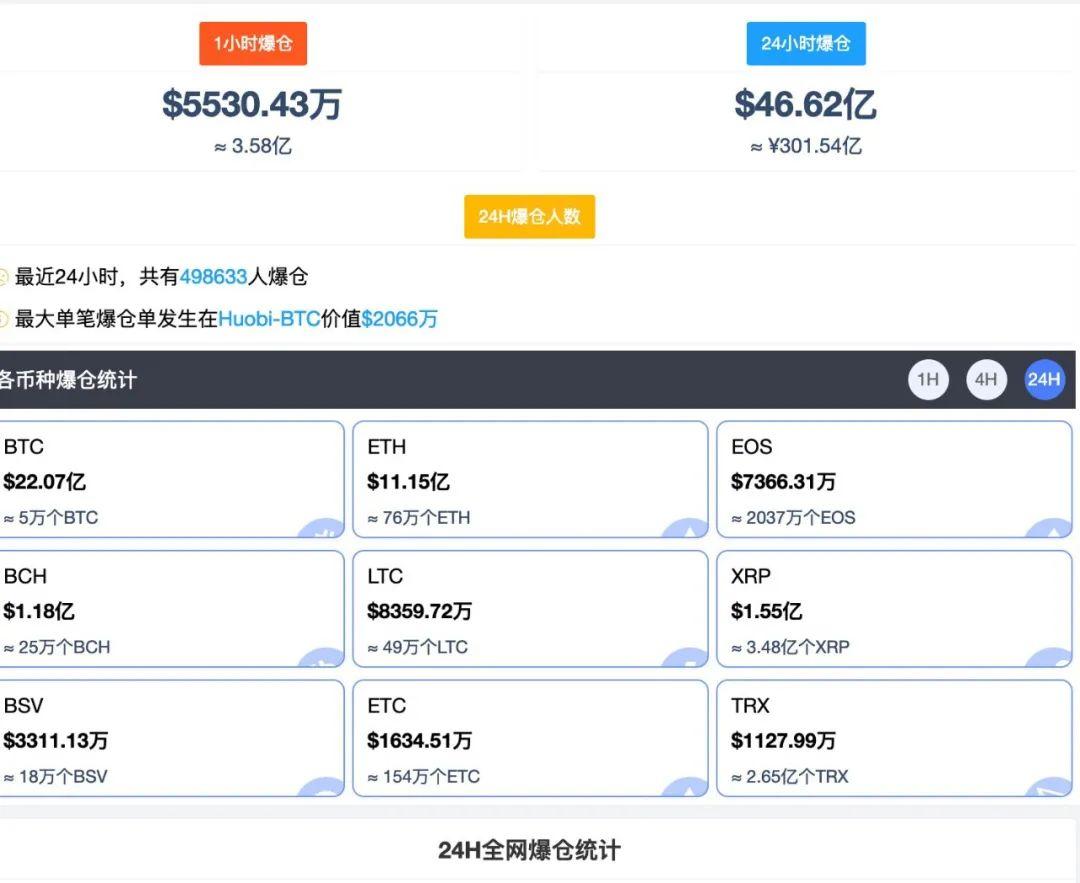Switch to the 4H time filter
Screen dimensions: 1080x883
pyautogui.click(x=986, y=380)
